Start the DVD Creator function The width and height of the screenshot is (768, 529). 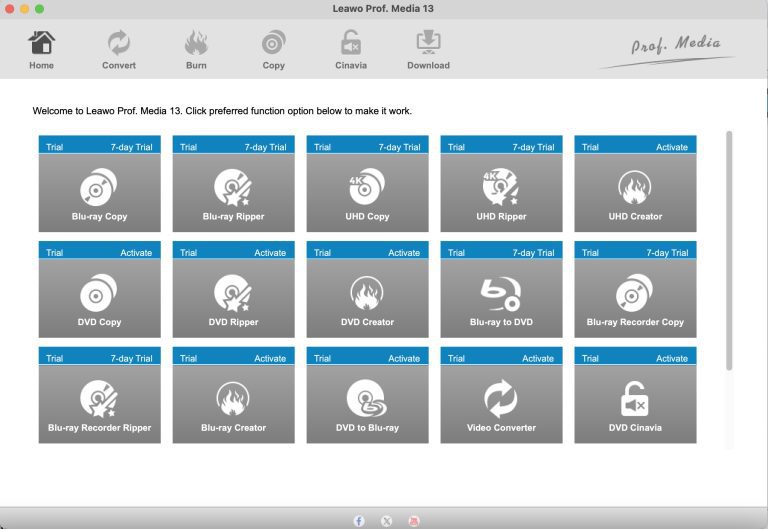pos(367,298)
